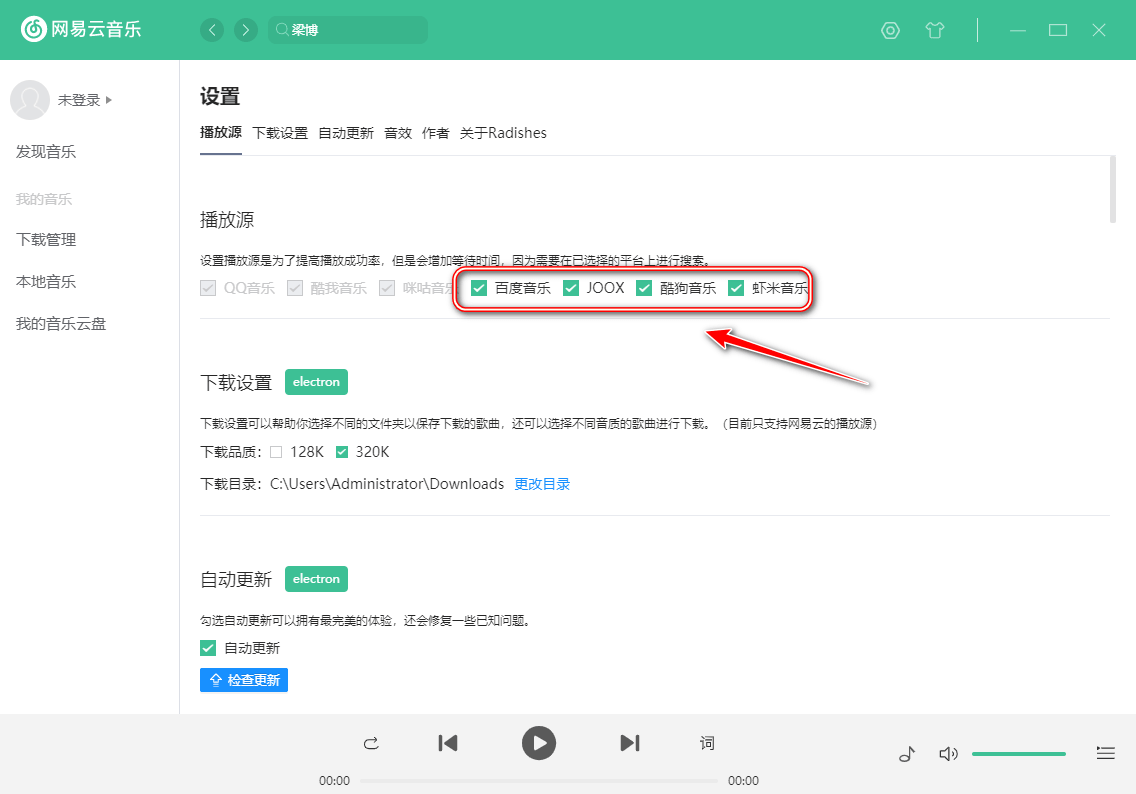This screenshot has width=1136, height=794.
Task: Expand the 未登录 user menu arrow
Action: [110, 99]
